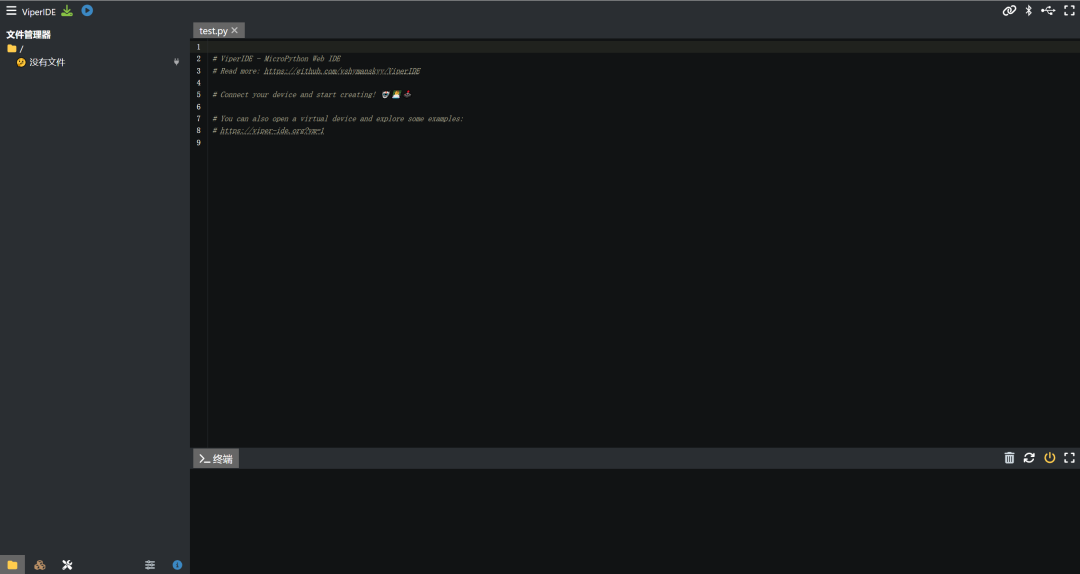Click the yellow power button in terminal

click(x=1049, y=458)
